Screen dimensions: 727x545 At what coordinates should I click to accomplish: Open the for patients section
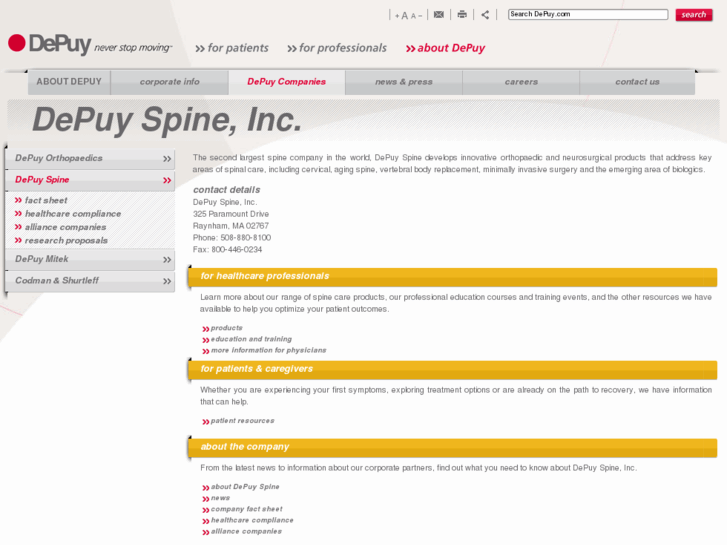pos(232,48)
